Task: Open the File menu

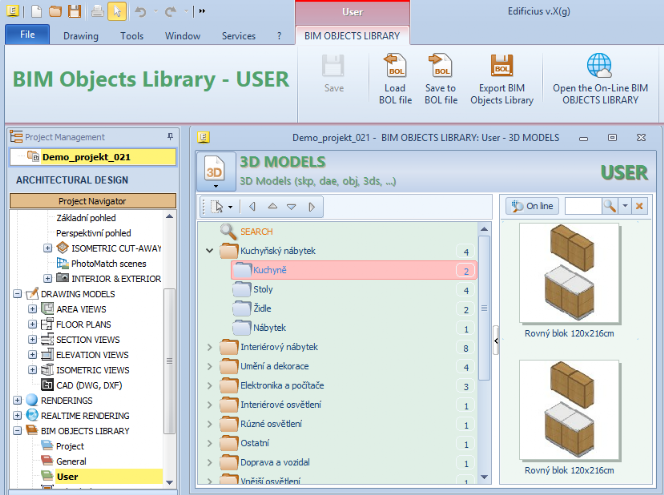Action: click(x=28, y=35)
